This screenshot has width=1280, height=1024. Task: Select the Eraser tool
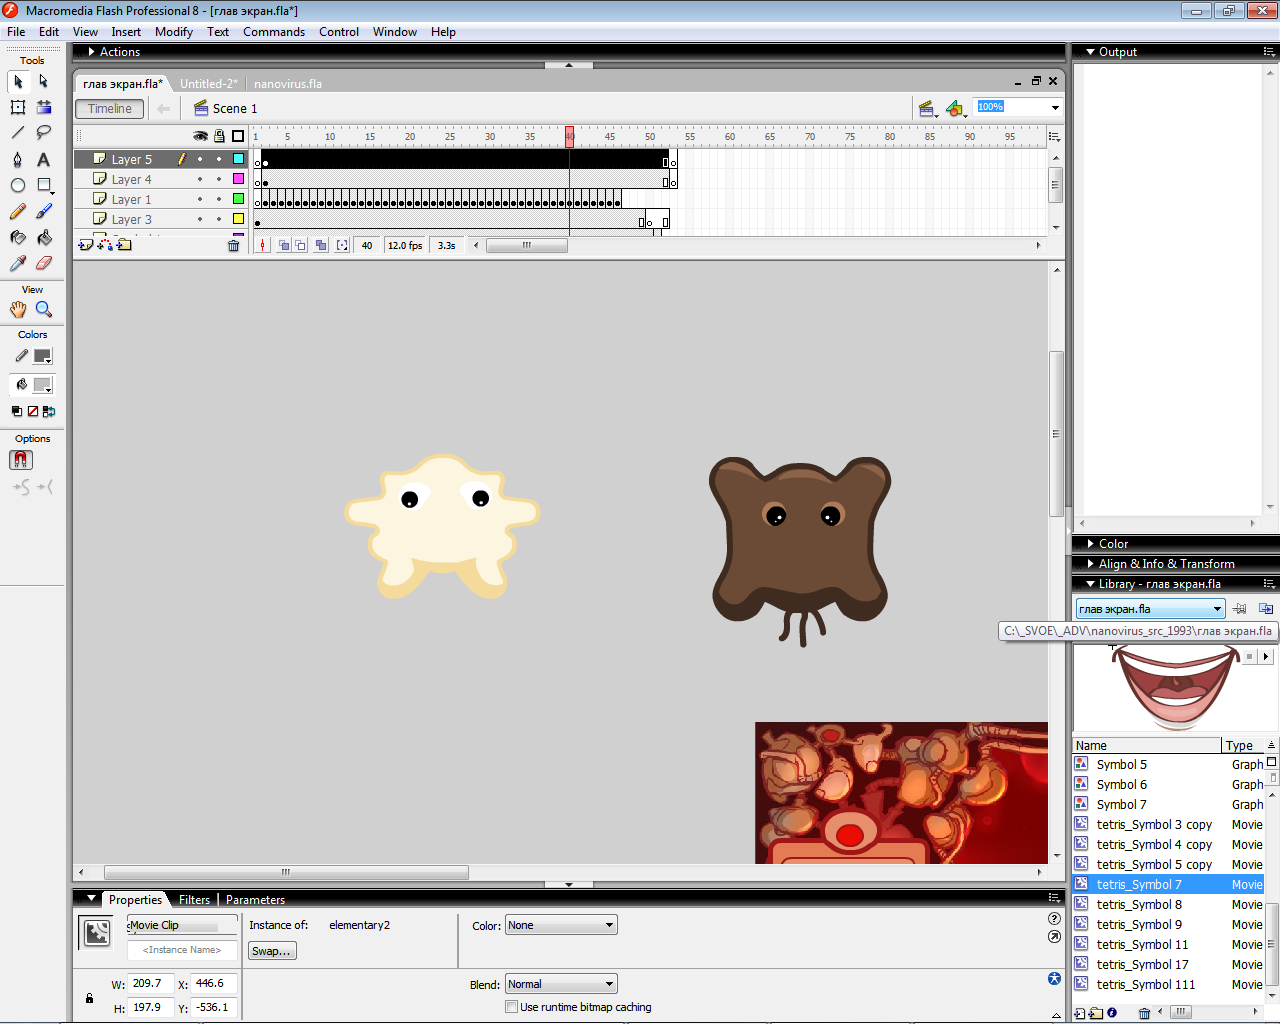(43, 263)
